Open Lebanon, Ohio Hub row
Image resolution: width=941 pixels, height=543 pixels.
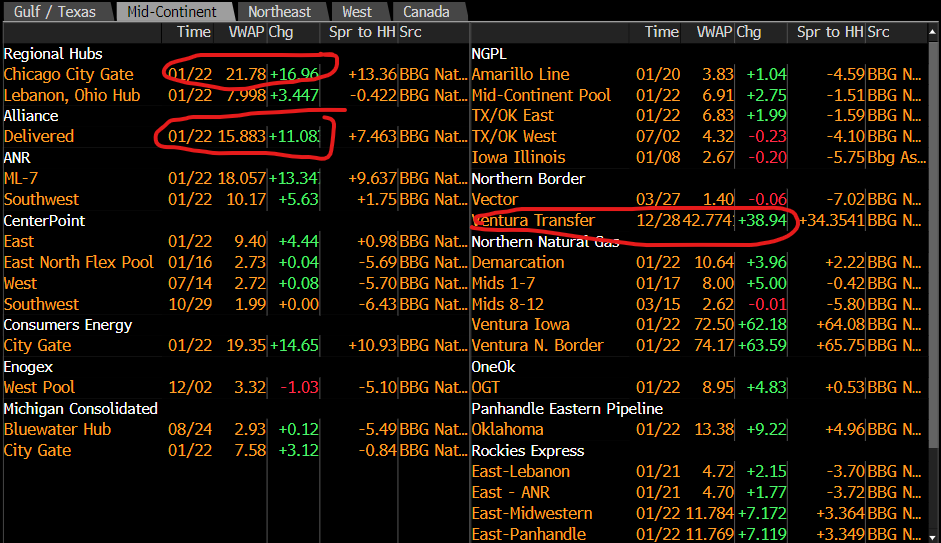point(235,95)
